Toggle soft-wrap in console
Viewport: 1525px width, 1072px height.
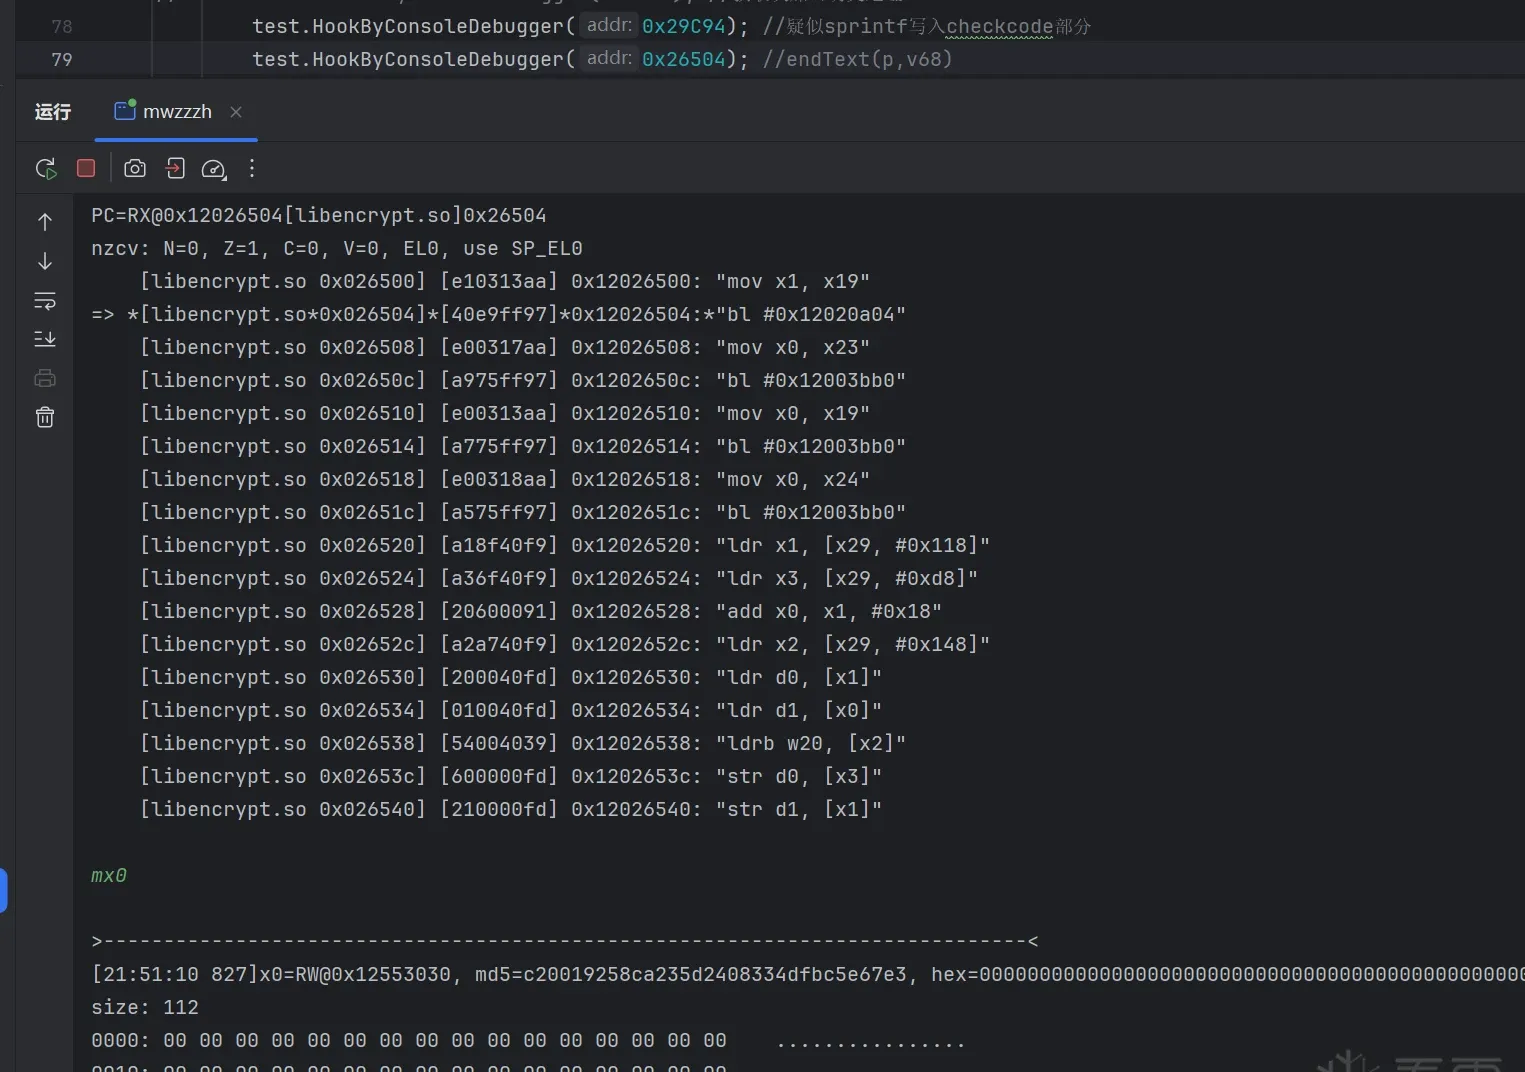(45, 300)
